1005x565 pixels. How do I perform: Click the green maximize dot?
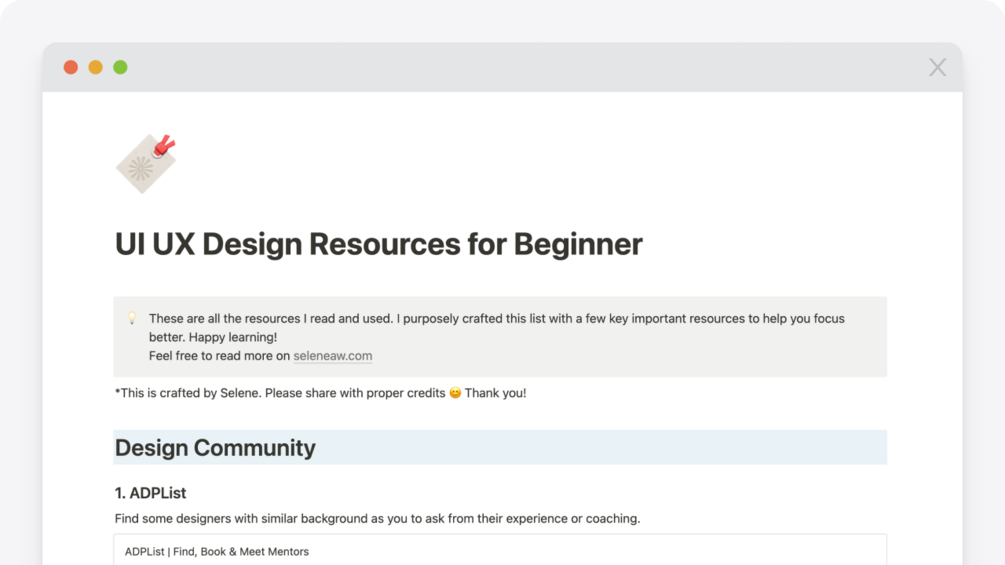[120, 67]
